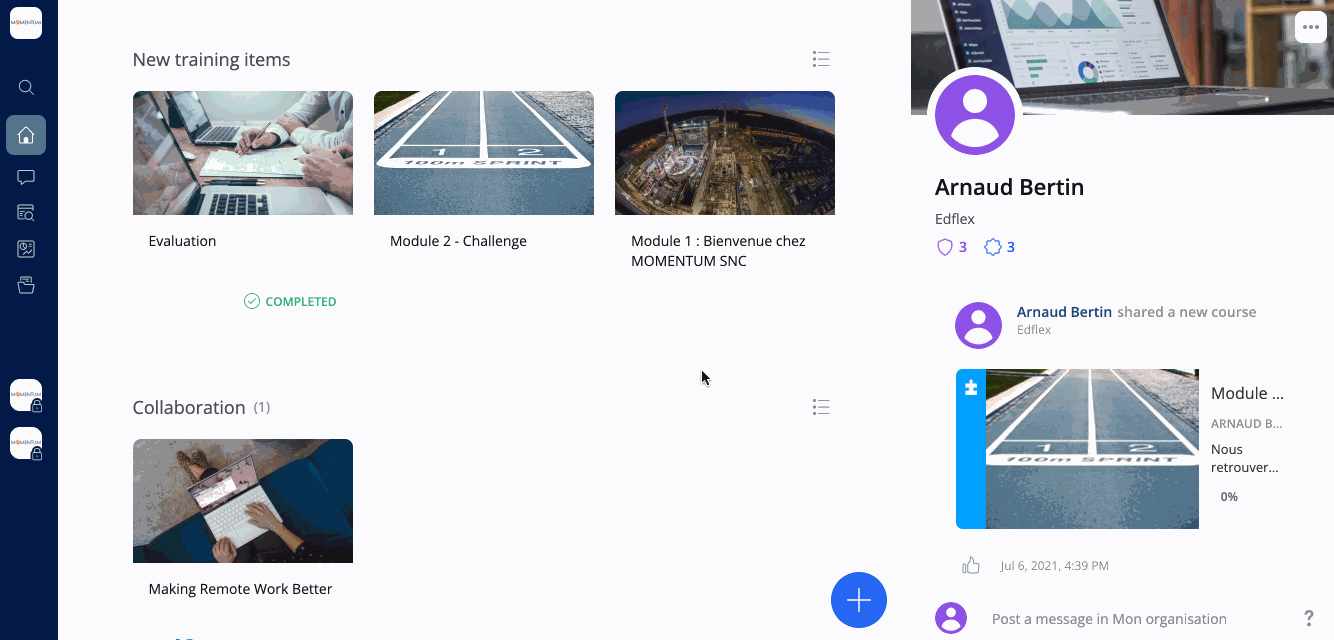Viewport: 1334px width, 640px height.
Task: Click the blue certificate badge count
Action: [x=1000, y=247]
